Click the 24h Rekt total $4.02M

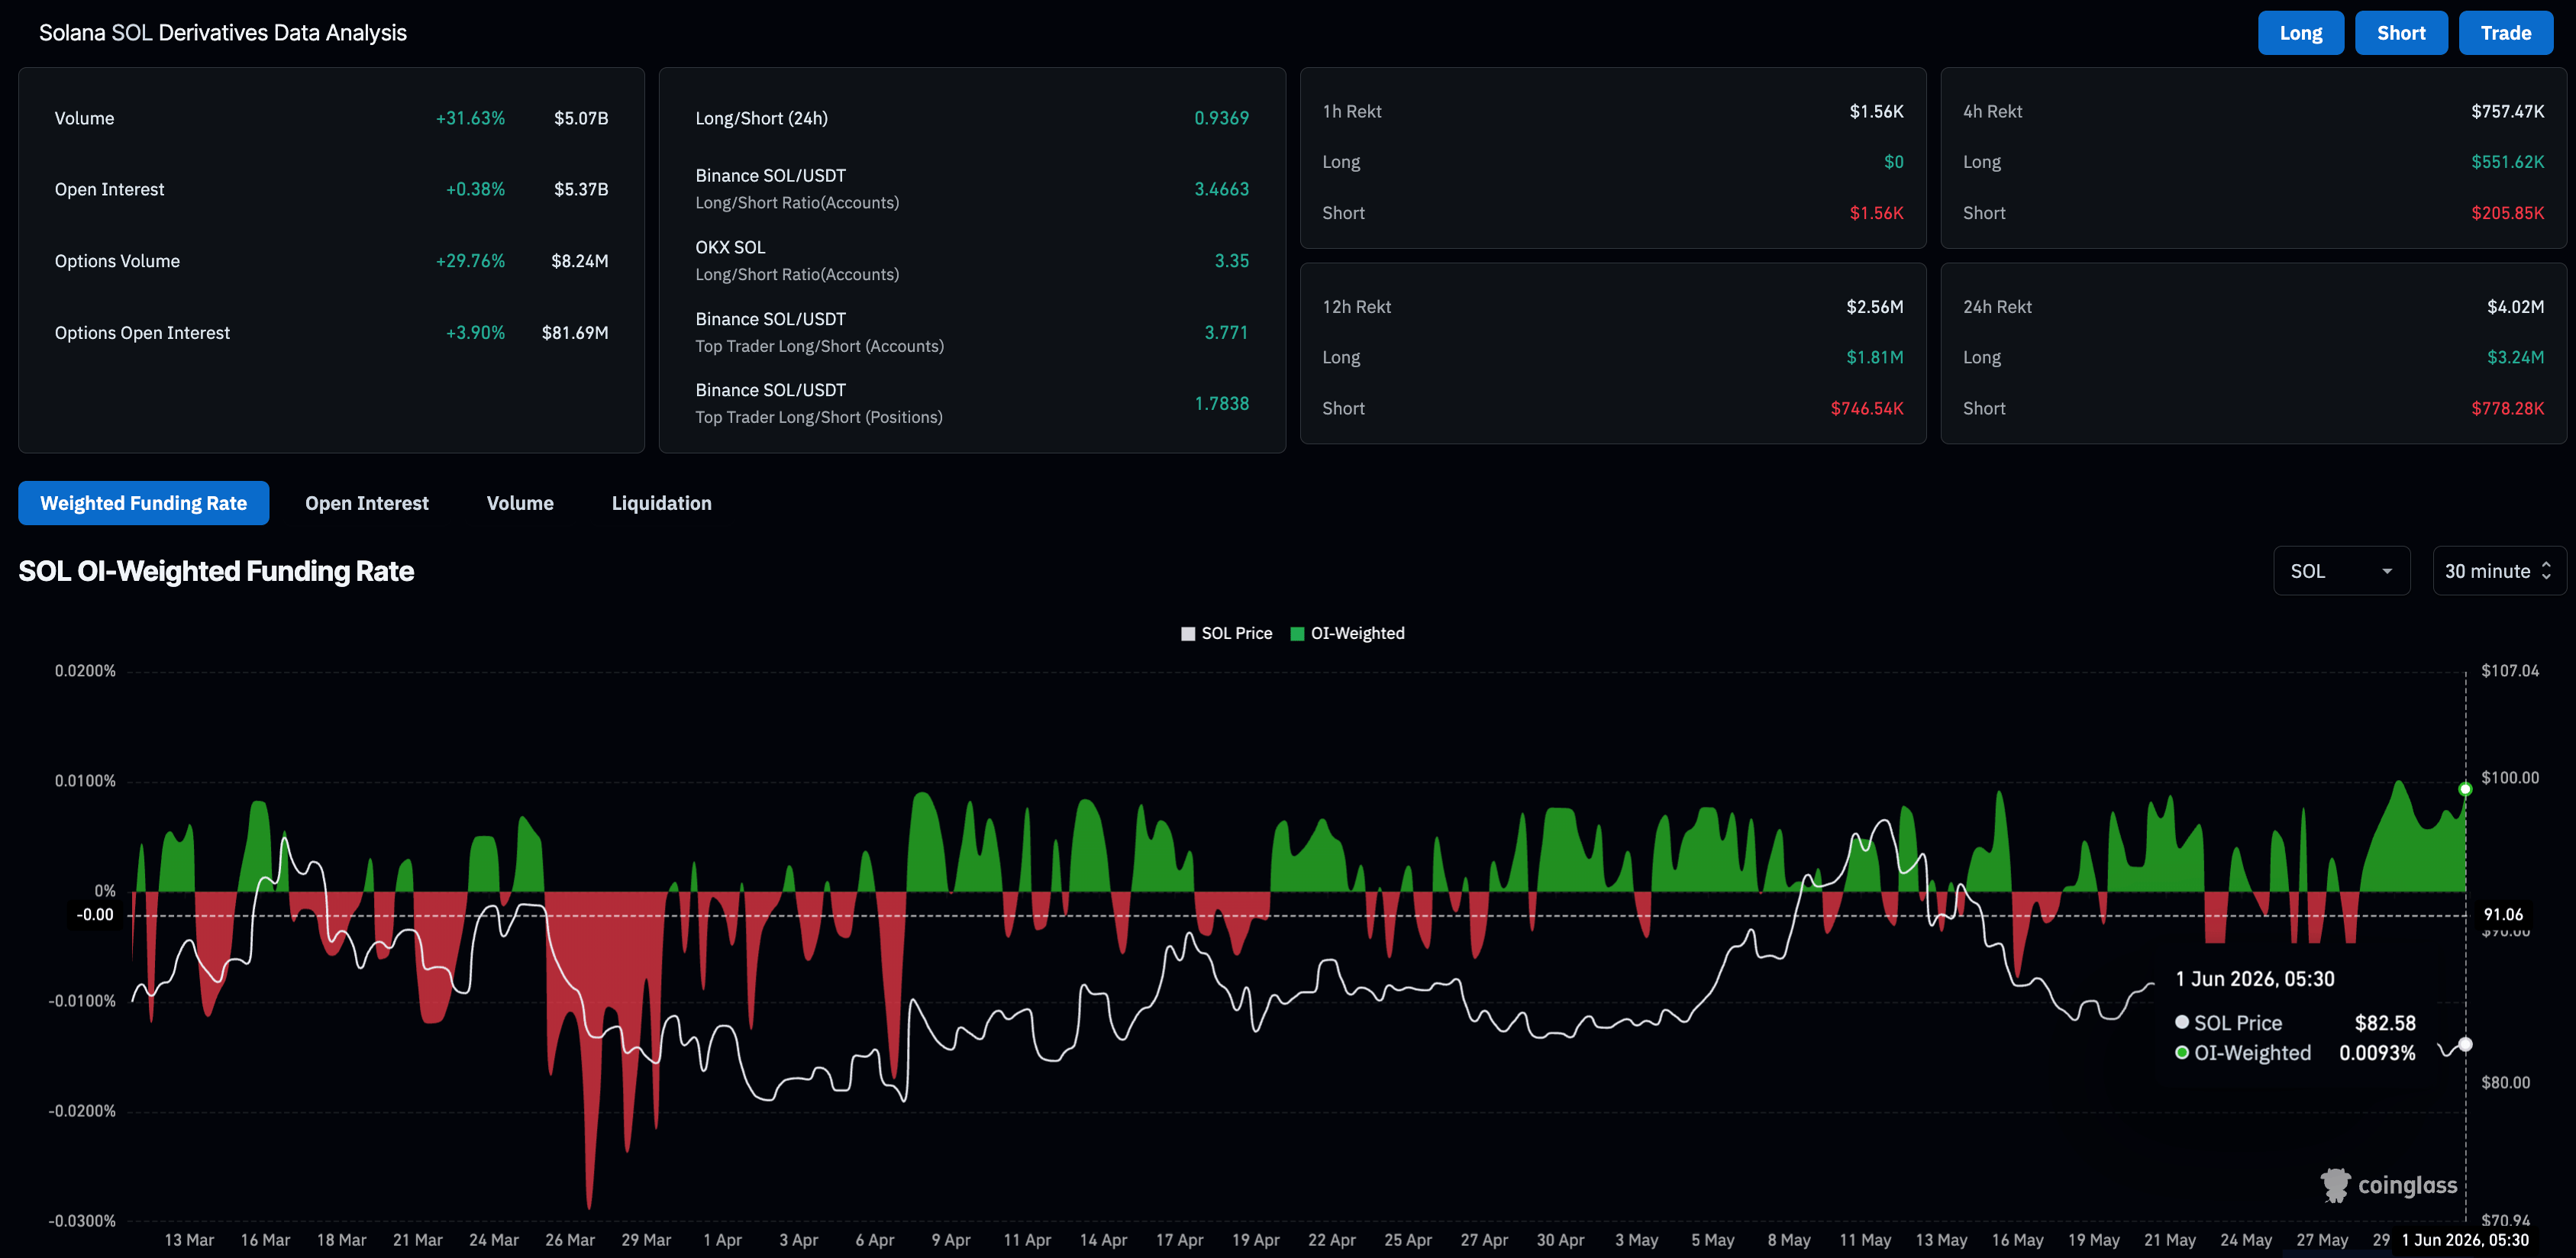tap(2515, 307)
